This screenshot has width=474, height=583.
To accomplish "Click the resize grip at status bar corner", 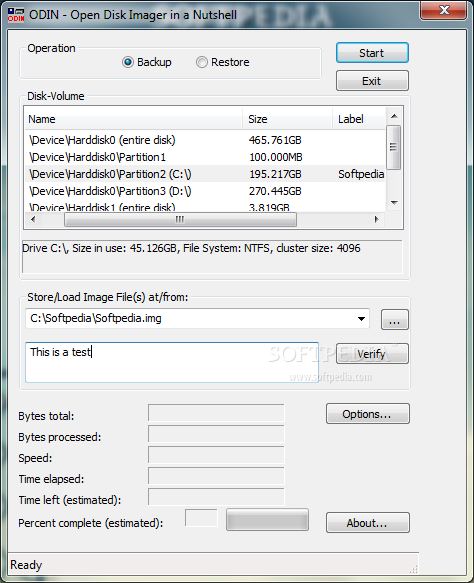I will coord(413,568).
